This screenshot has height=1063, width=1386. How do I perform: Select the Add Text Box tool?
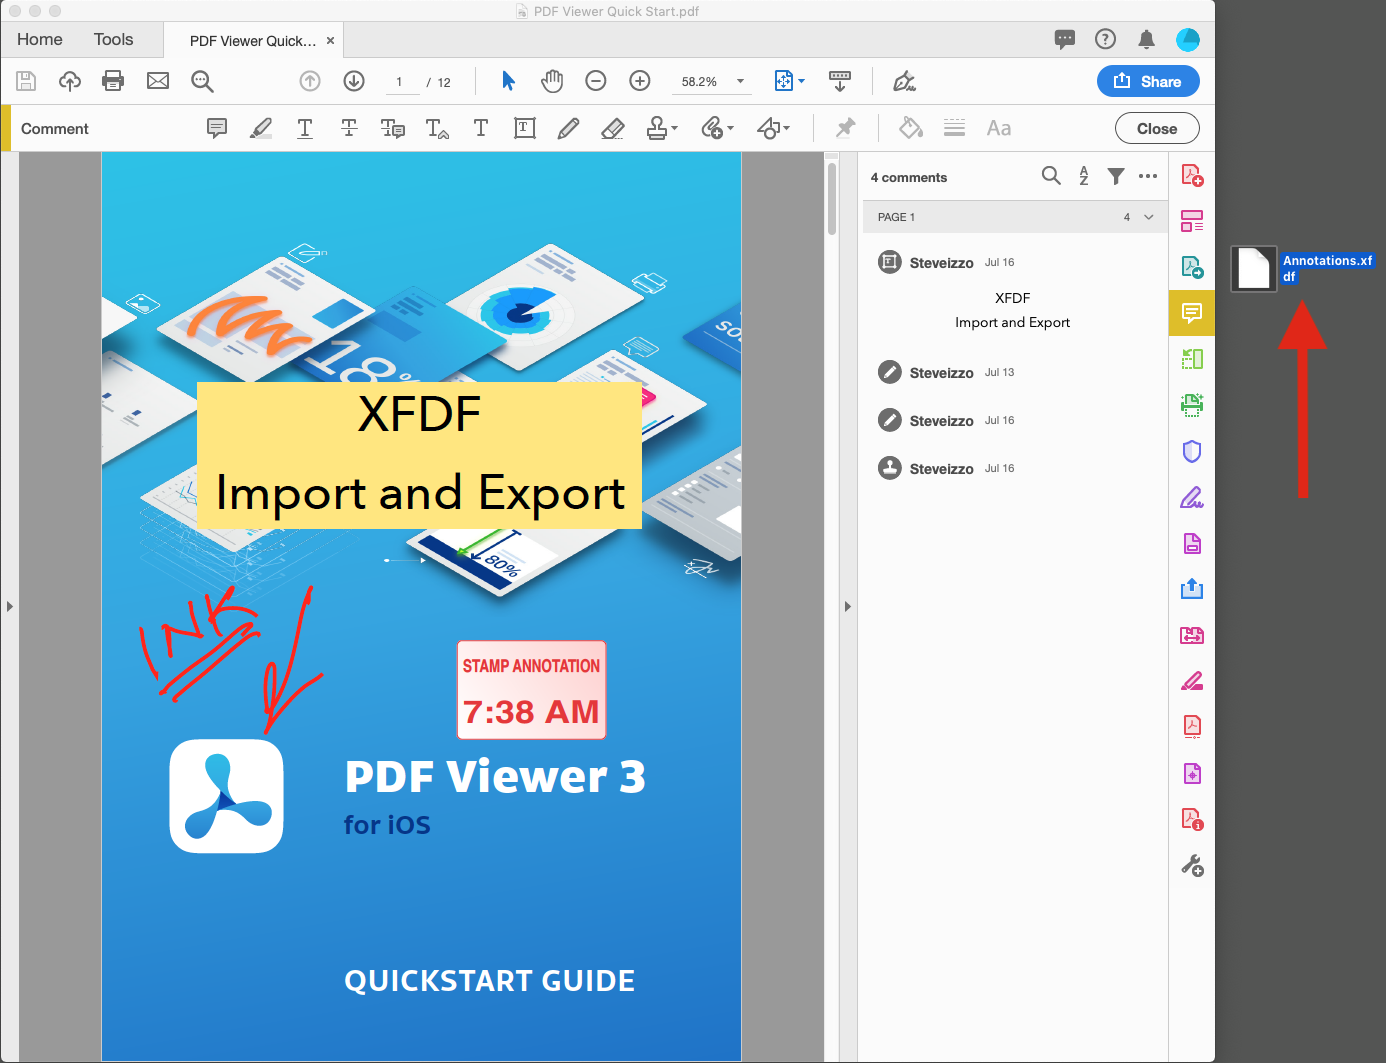[x=525, y=128]
